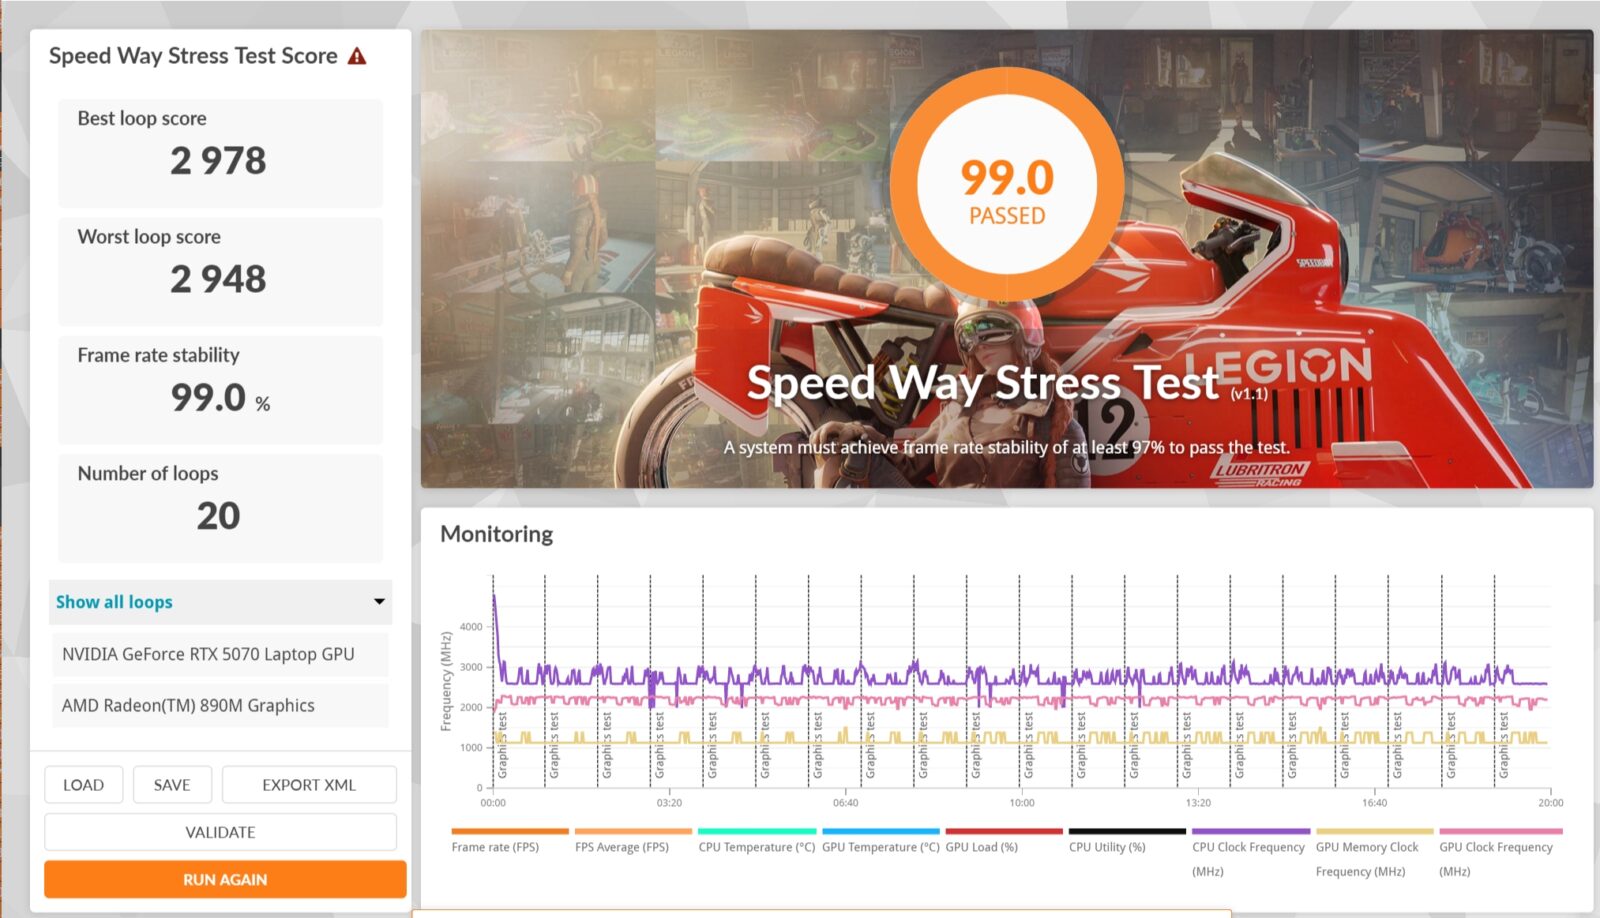Hide the purple CPU Clock Frequency series
1600x918 pixels.
[x=1249, y=847]
